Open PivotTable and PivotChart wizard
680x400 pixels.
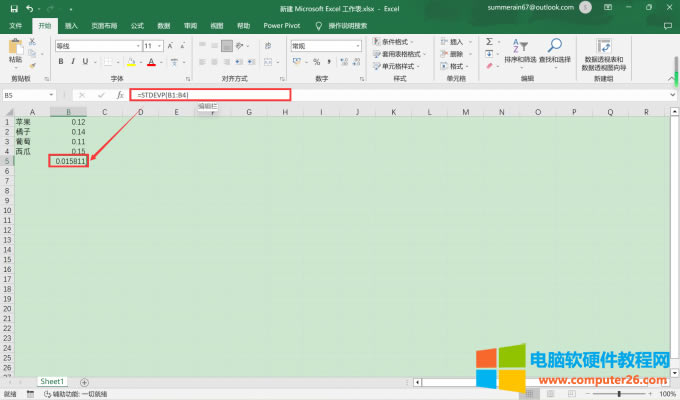604,52
